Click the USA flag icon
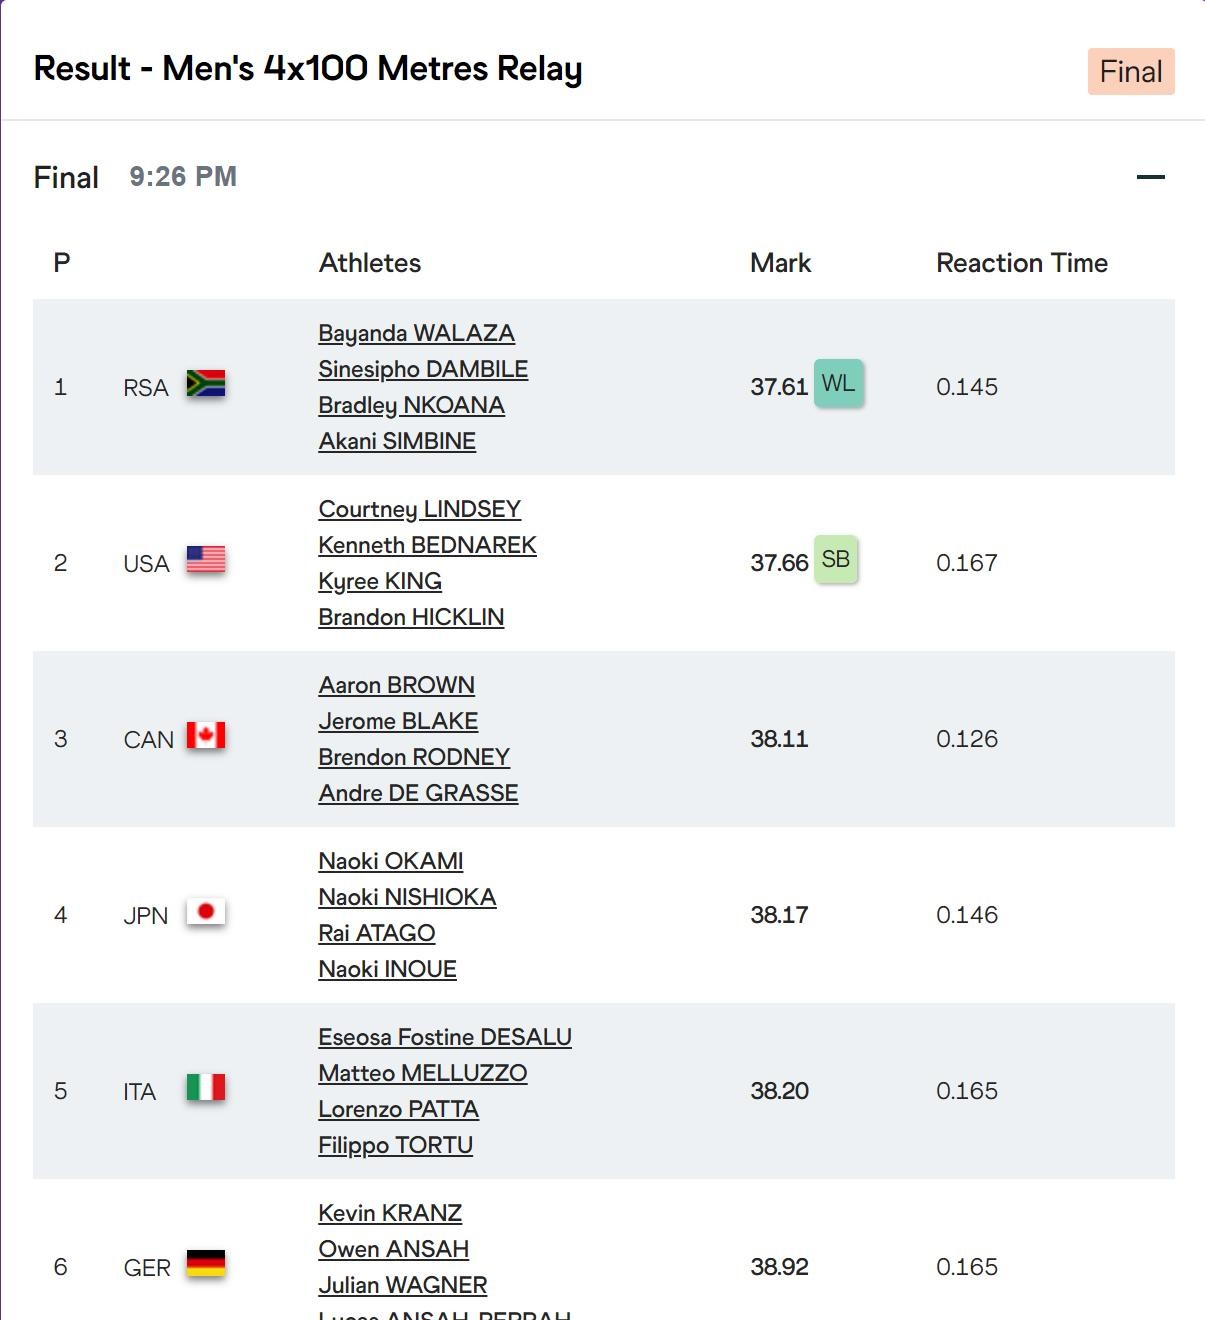Screen dimensions: 1205x1320 (206, 560)
